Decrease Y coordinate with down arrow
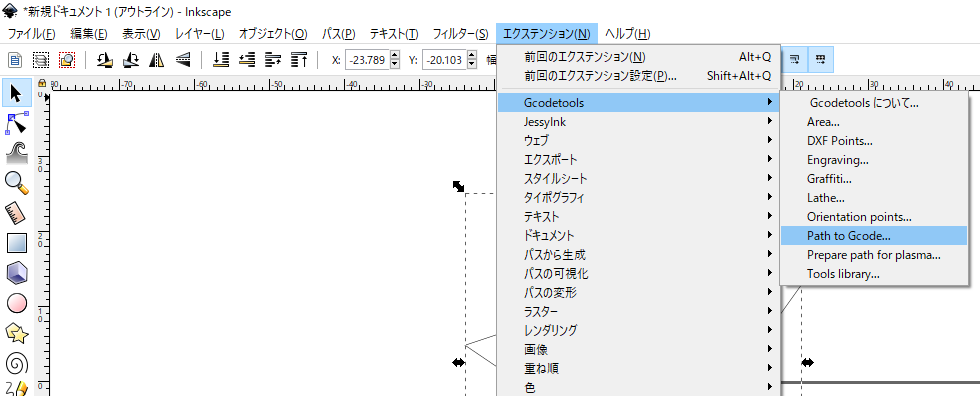This screenshot has height=396, width=980. (472, 64)
